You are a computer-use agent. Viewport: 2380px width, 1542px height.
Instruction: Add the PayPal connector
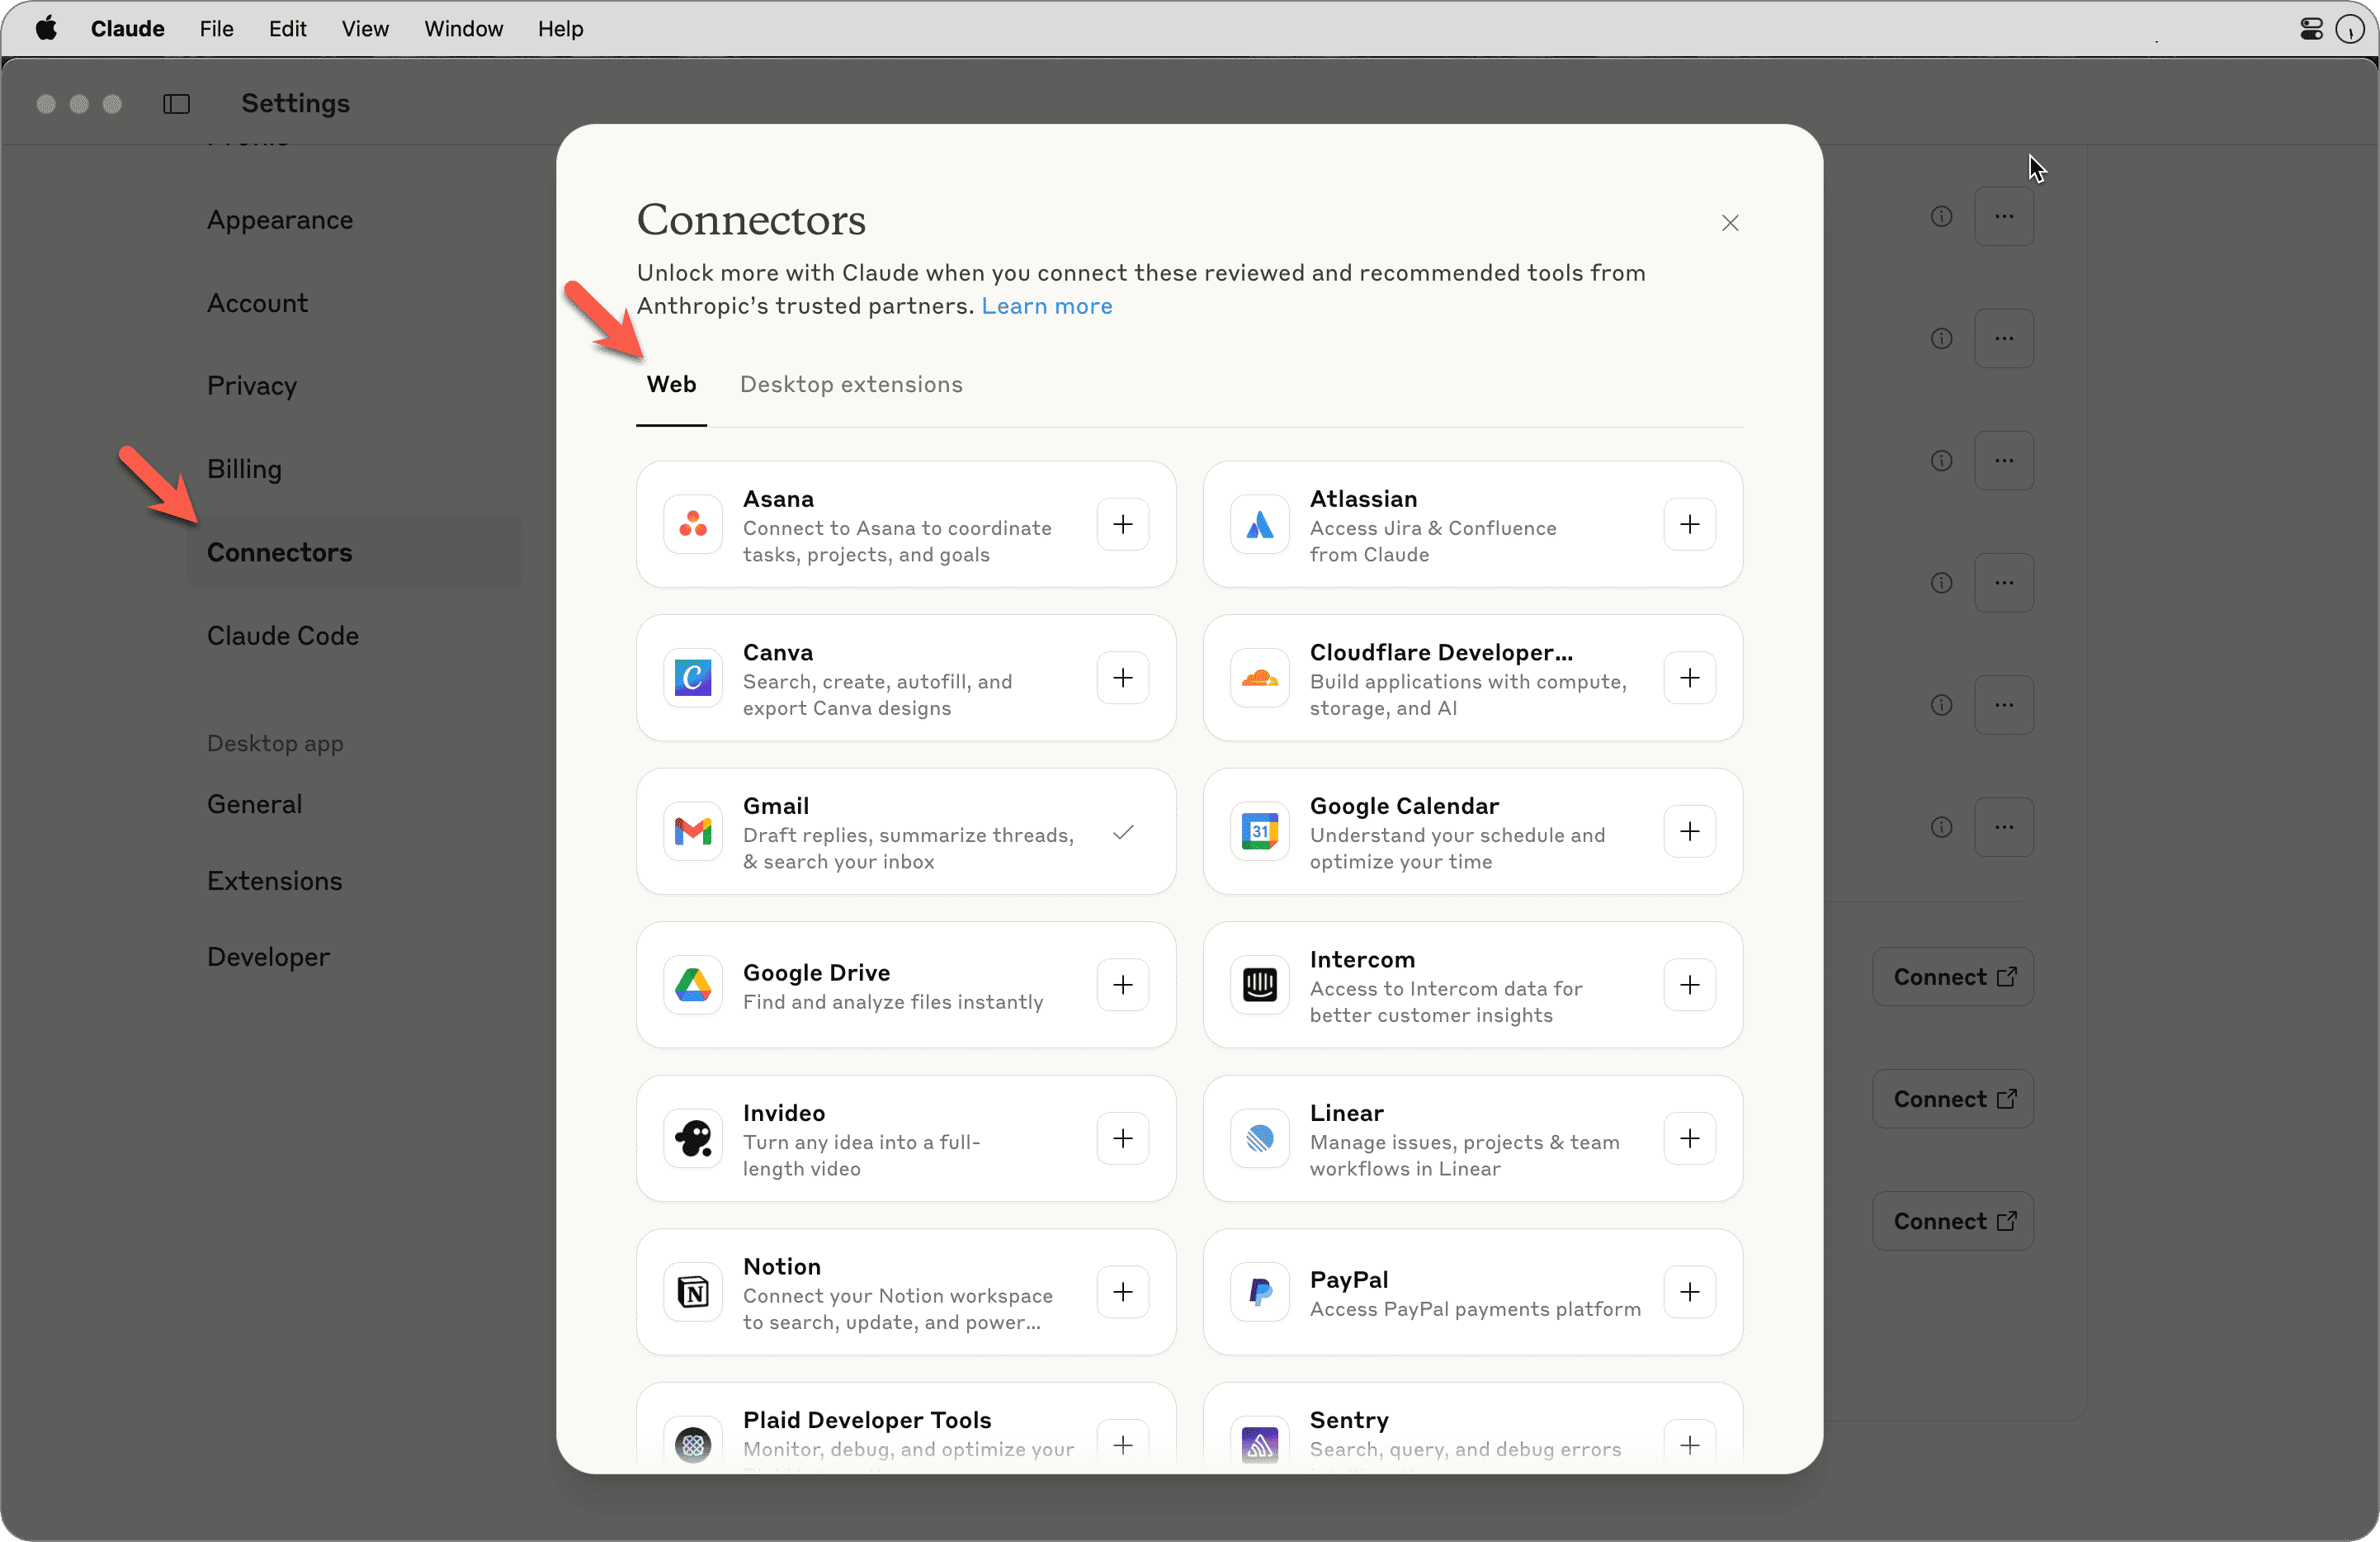pos(1689,1292)
